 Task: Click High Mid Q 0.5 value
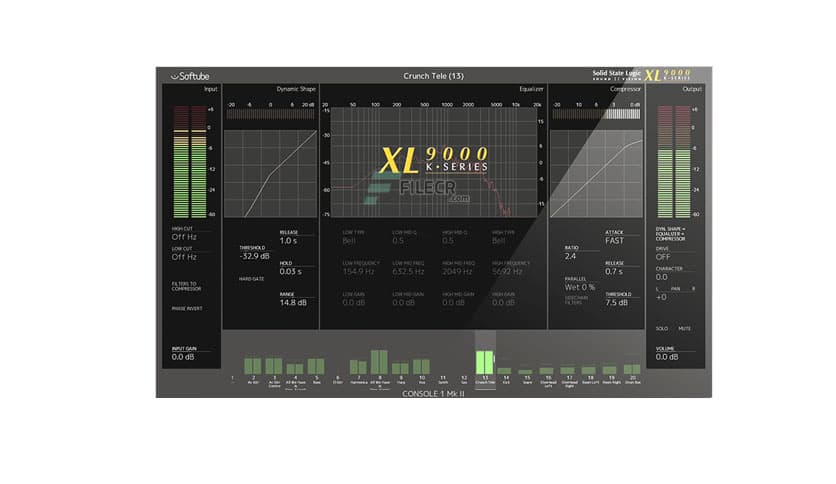pos(448,241)
